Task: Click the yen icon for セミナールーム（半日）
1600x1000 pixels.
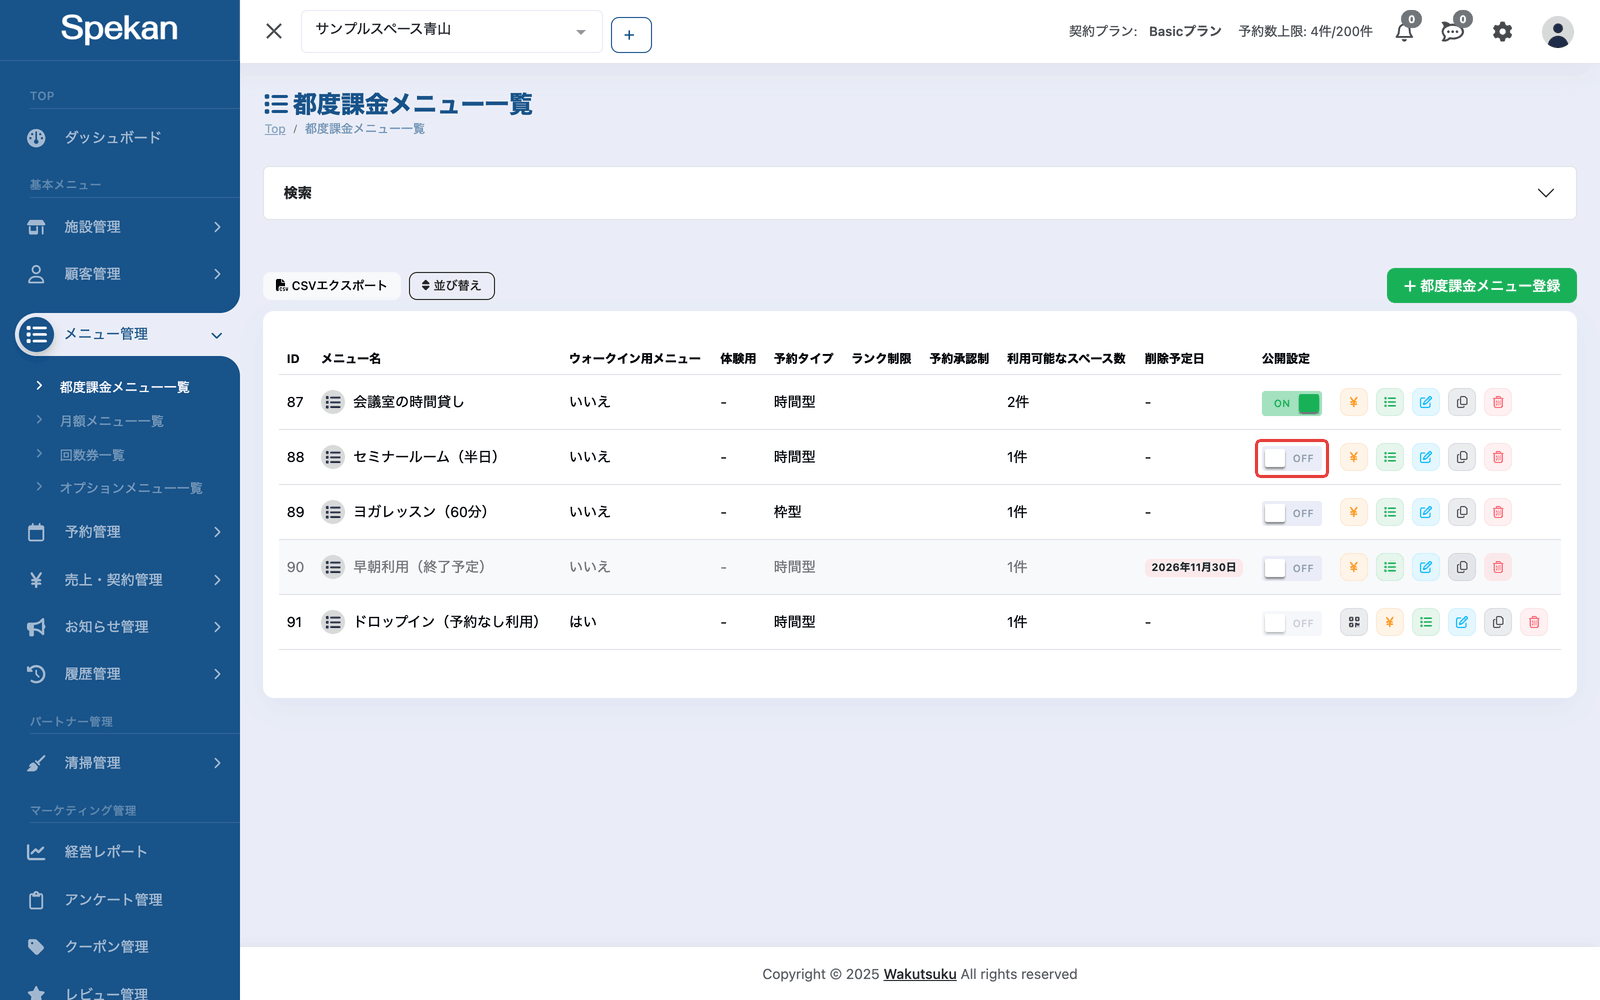Action: [1354, 457]
